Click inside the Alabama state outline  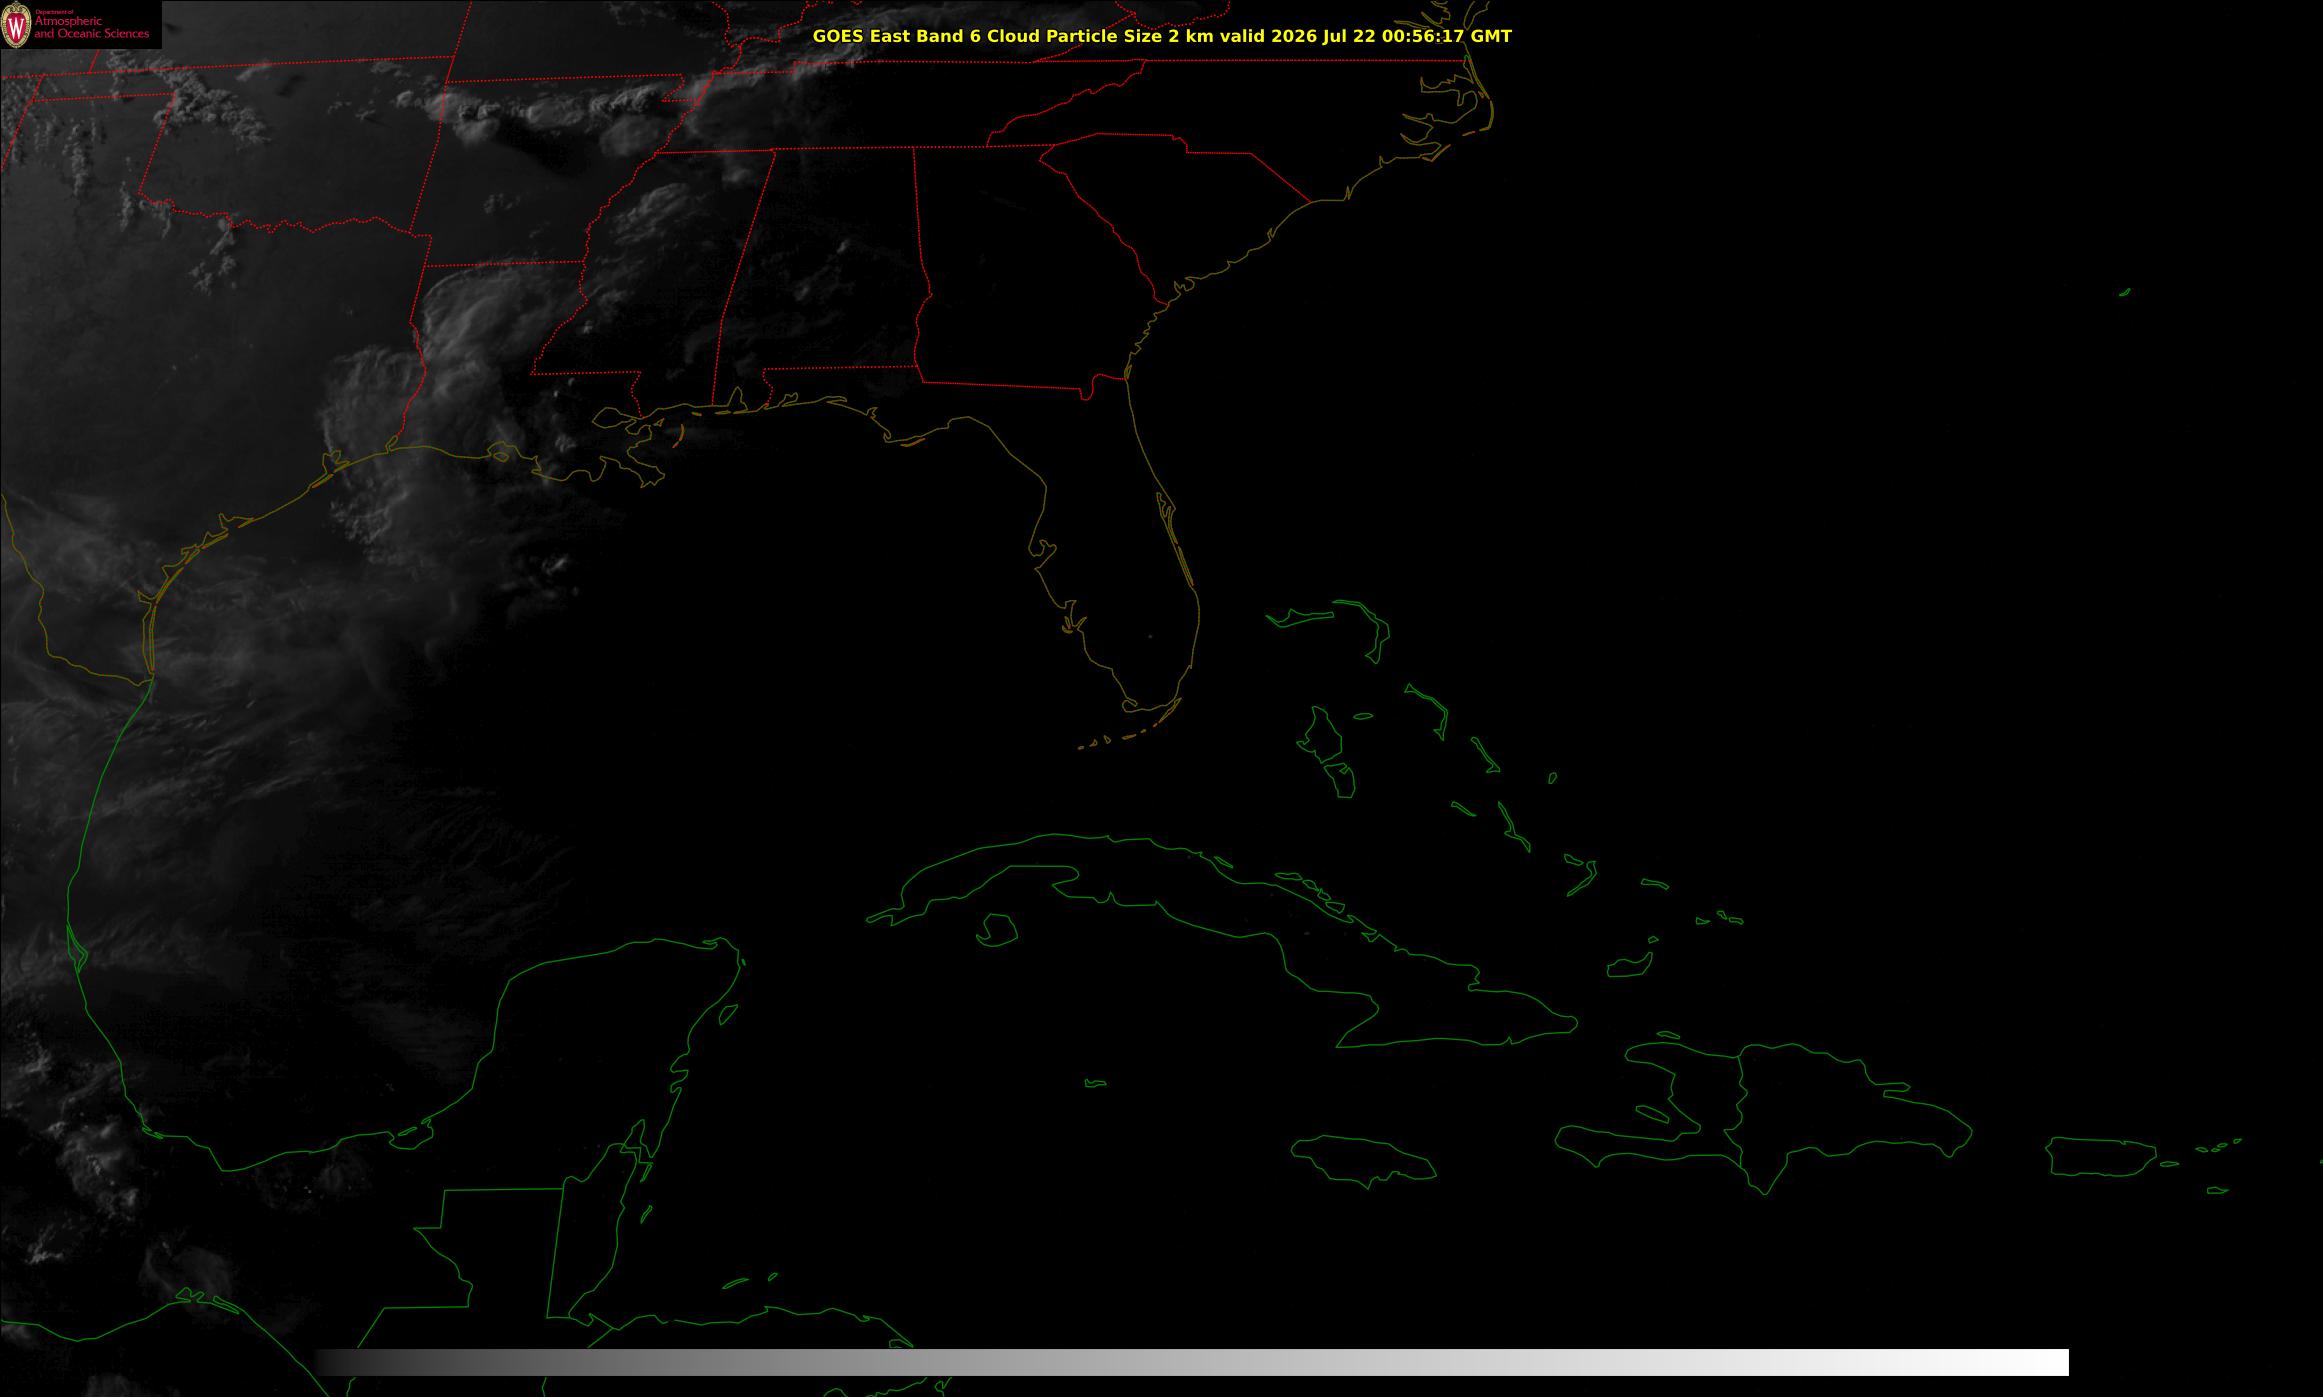(830, 270)
